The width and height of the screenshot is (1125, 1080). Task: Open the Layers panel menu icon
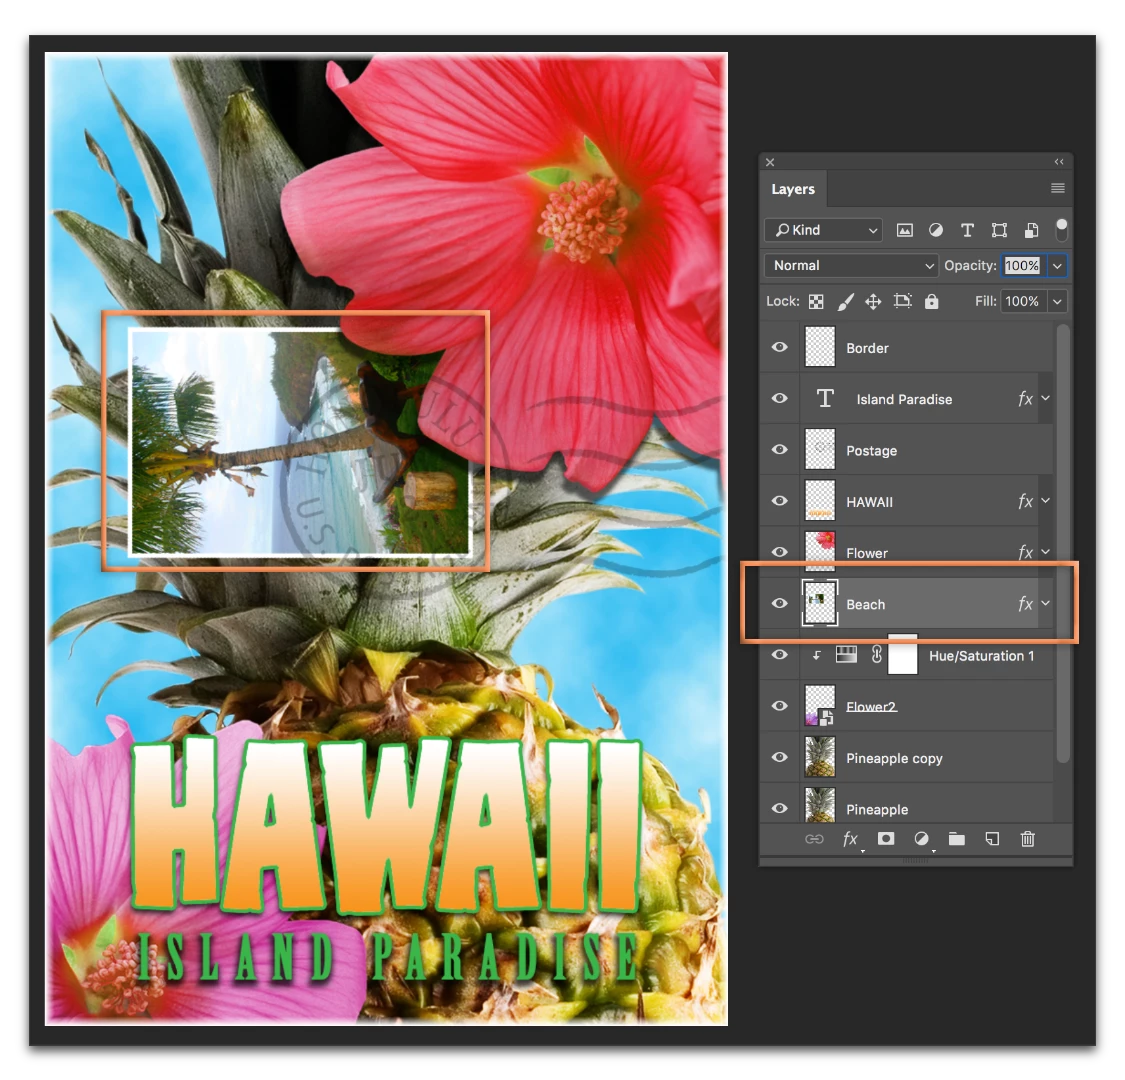(1058, 188)
